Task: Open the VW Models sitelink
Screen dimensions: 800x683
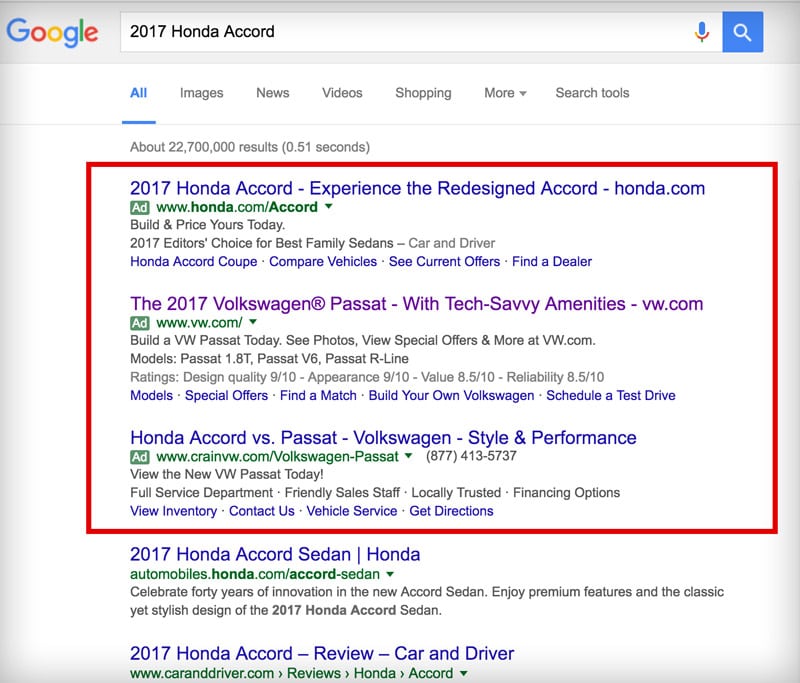Action: pyautogui.click(x=152, y=396)
